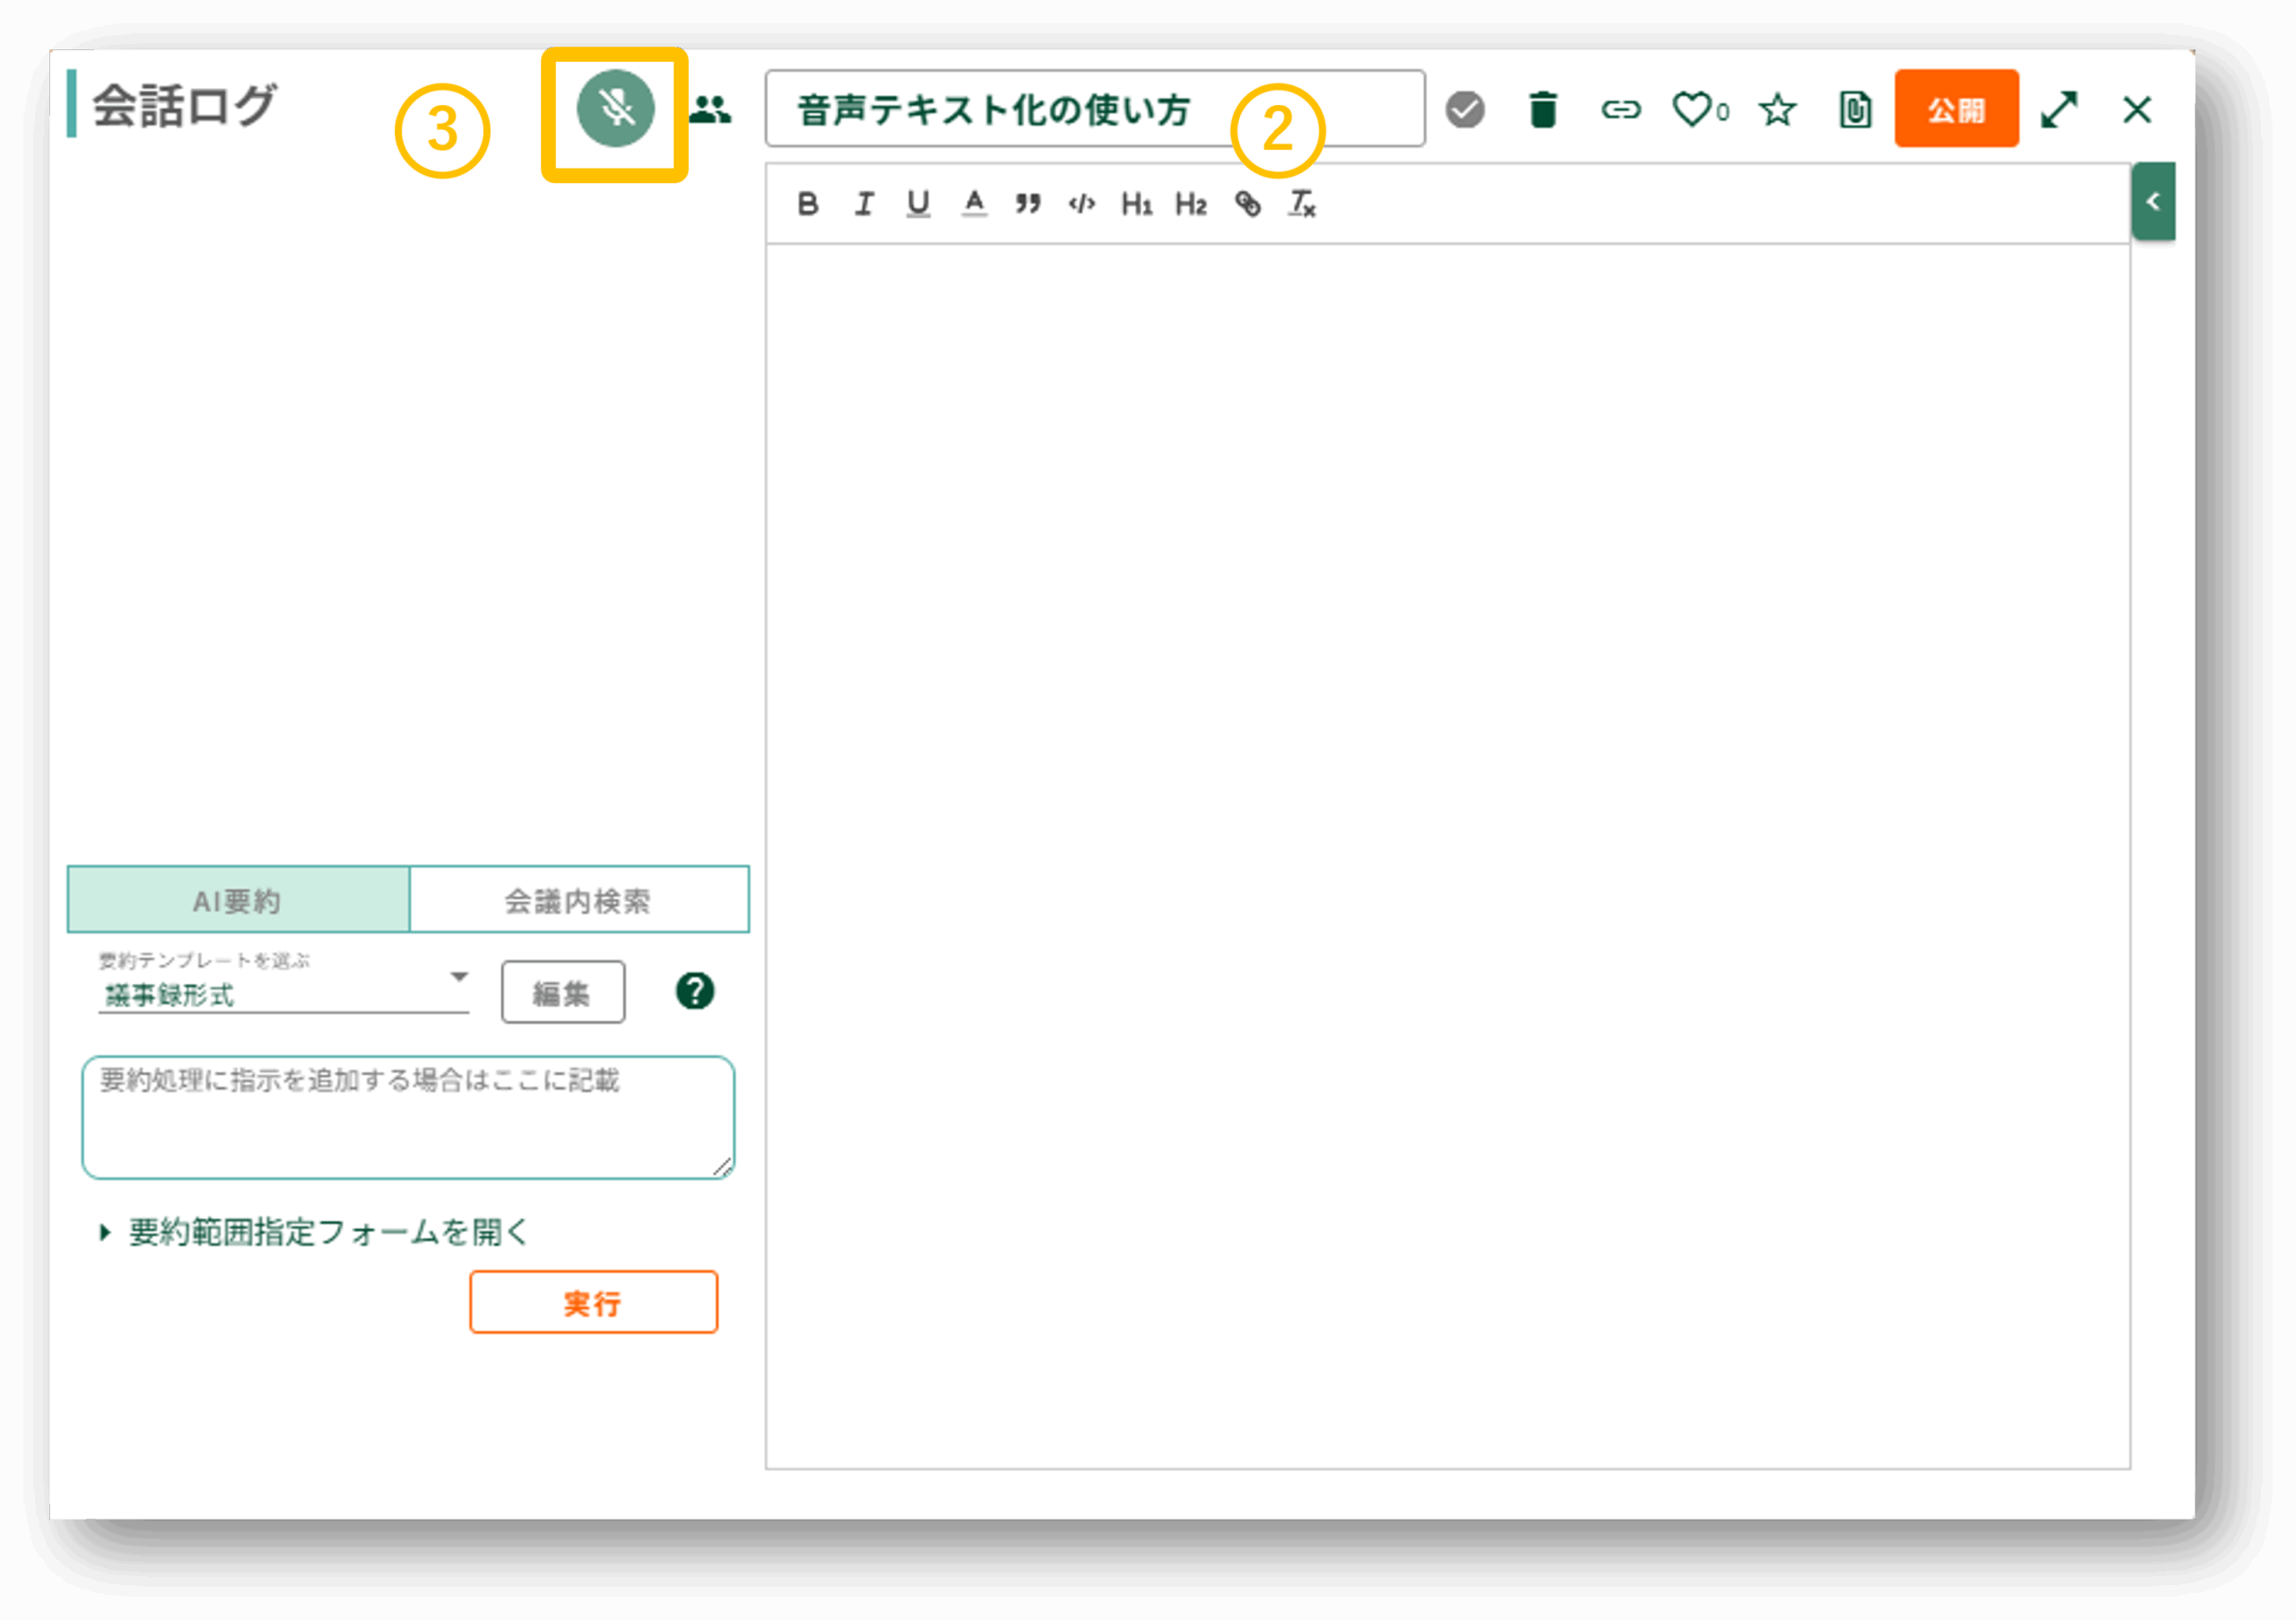The image size is (2296, 1620).
Task: Insert a hyperlink from toolbar
Action: [1247, 204]
